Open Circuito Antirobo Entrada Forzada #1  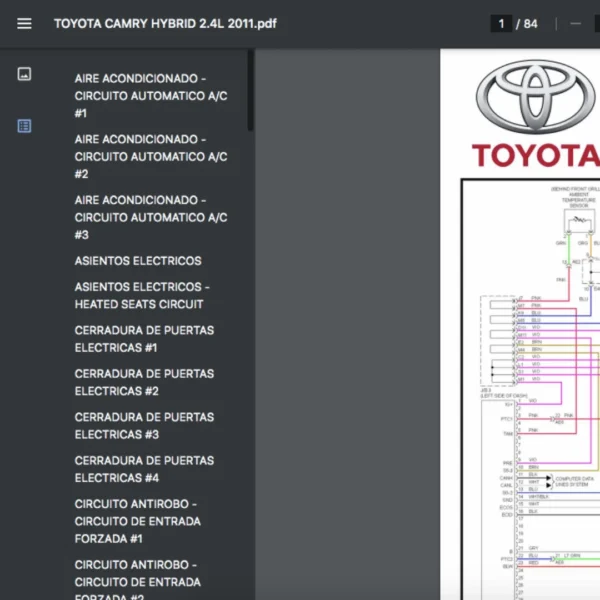coord(137,521)
